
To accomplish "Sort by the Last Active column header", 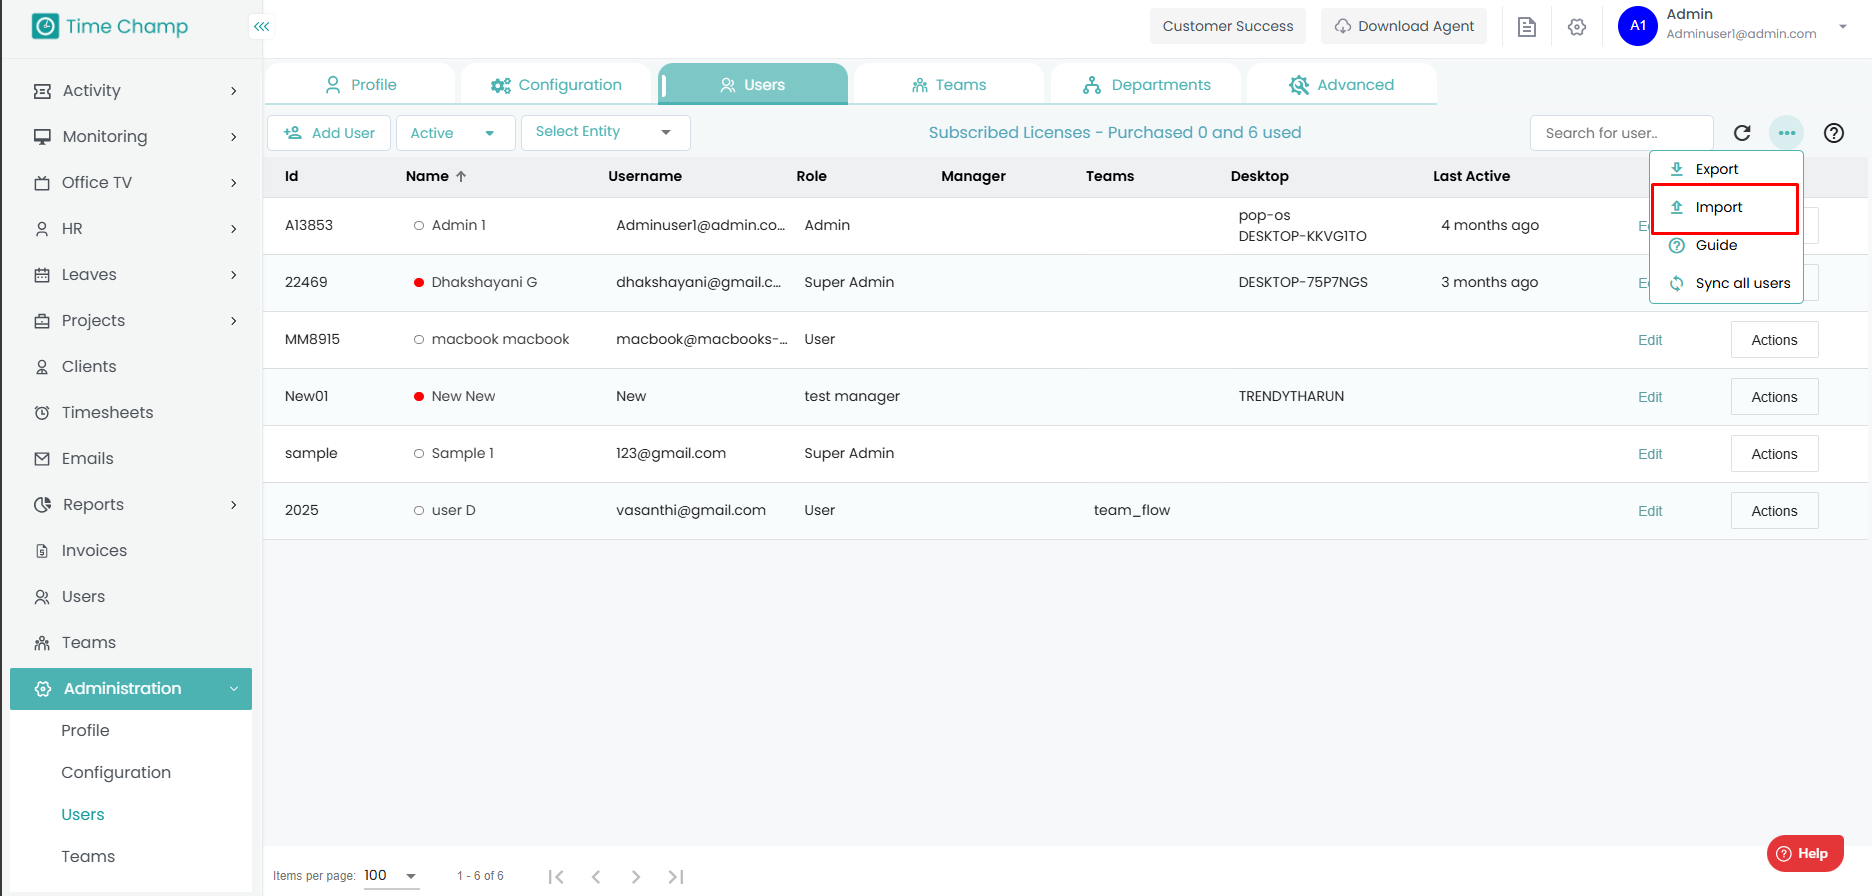I will 1471,176.
